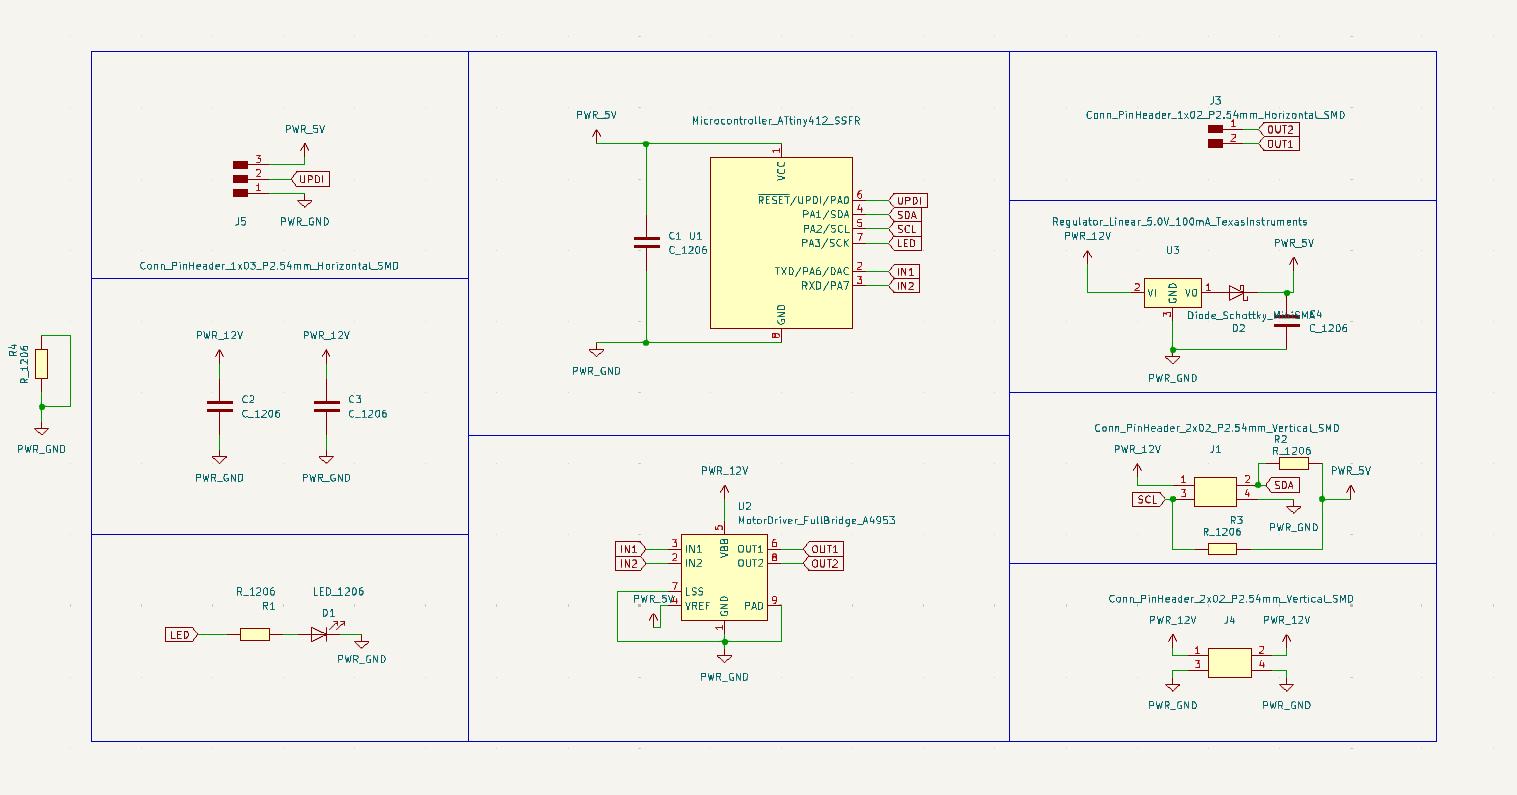Image resolution: width=1517 pixels, height=795 pixels.
Task: Click the Microcontroller_ATtiny412_SSFR value text
Action: click(x=776, y=121)
